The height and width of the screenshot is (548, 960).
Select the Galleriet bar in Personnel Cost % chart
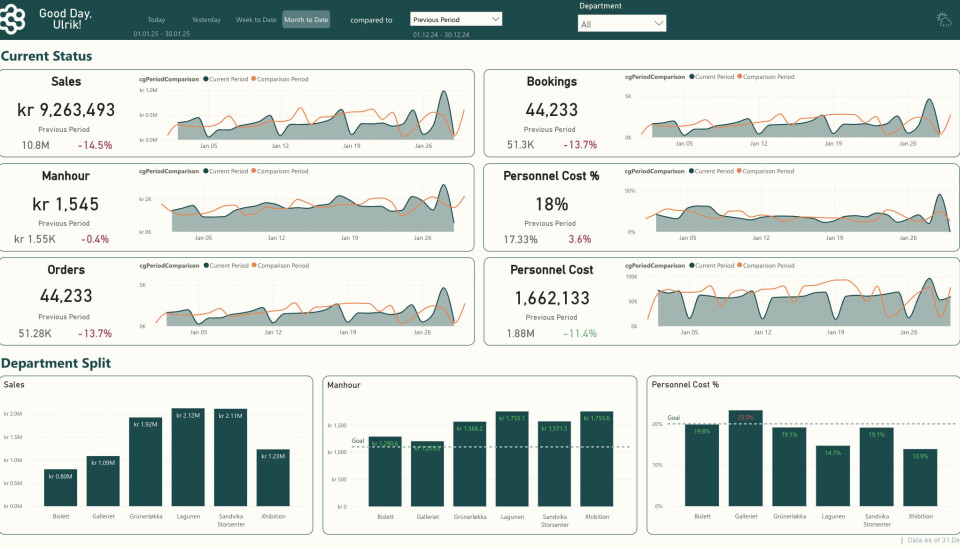click(x=745, y=458)
